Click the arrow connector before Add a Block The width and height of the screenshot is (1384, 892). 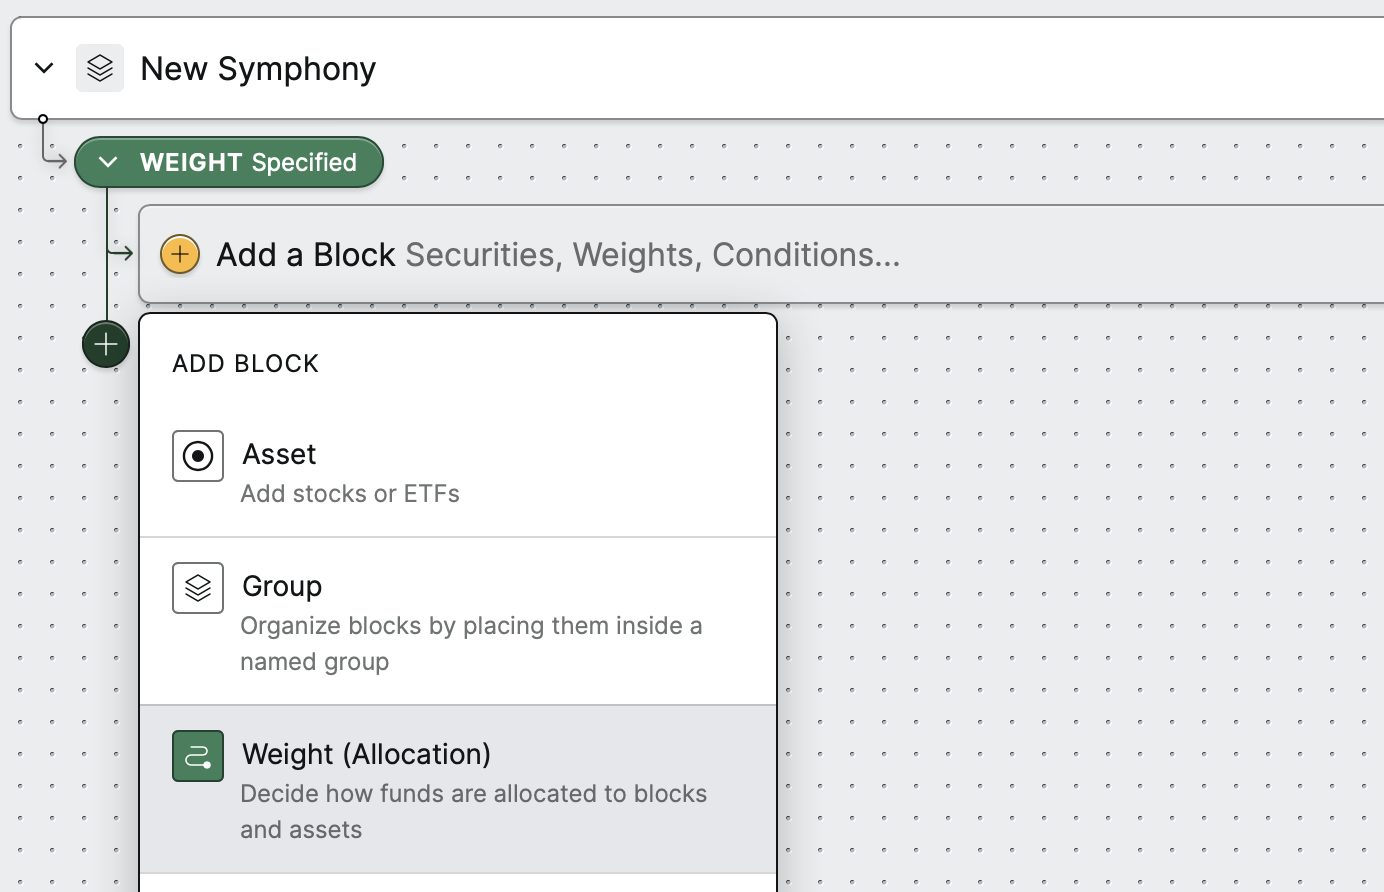coord(121,253)
